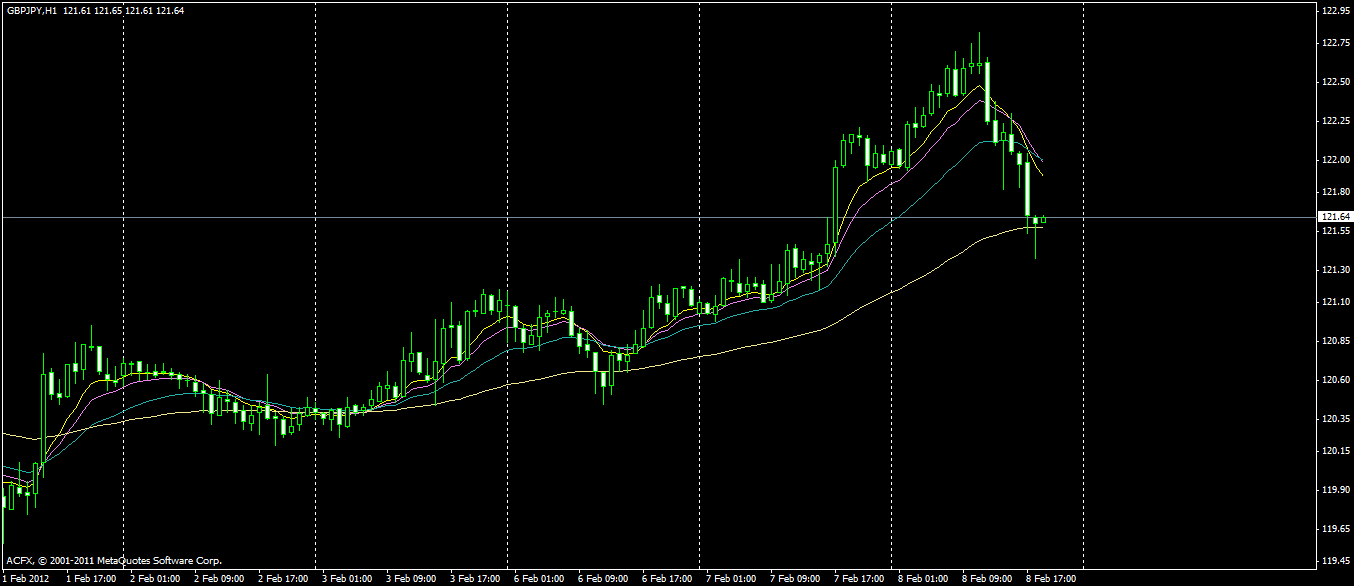Click the "3 Feb 01:00" time label

(346, 578)
